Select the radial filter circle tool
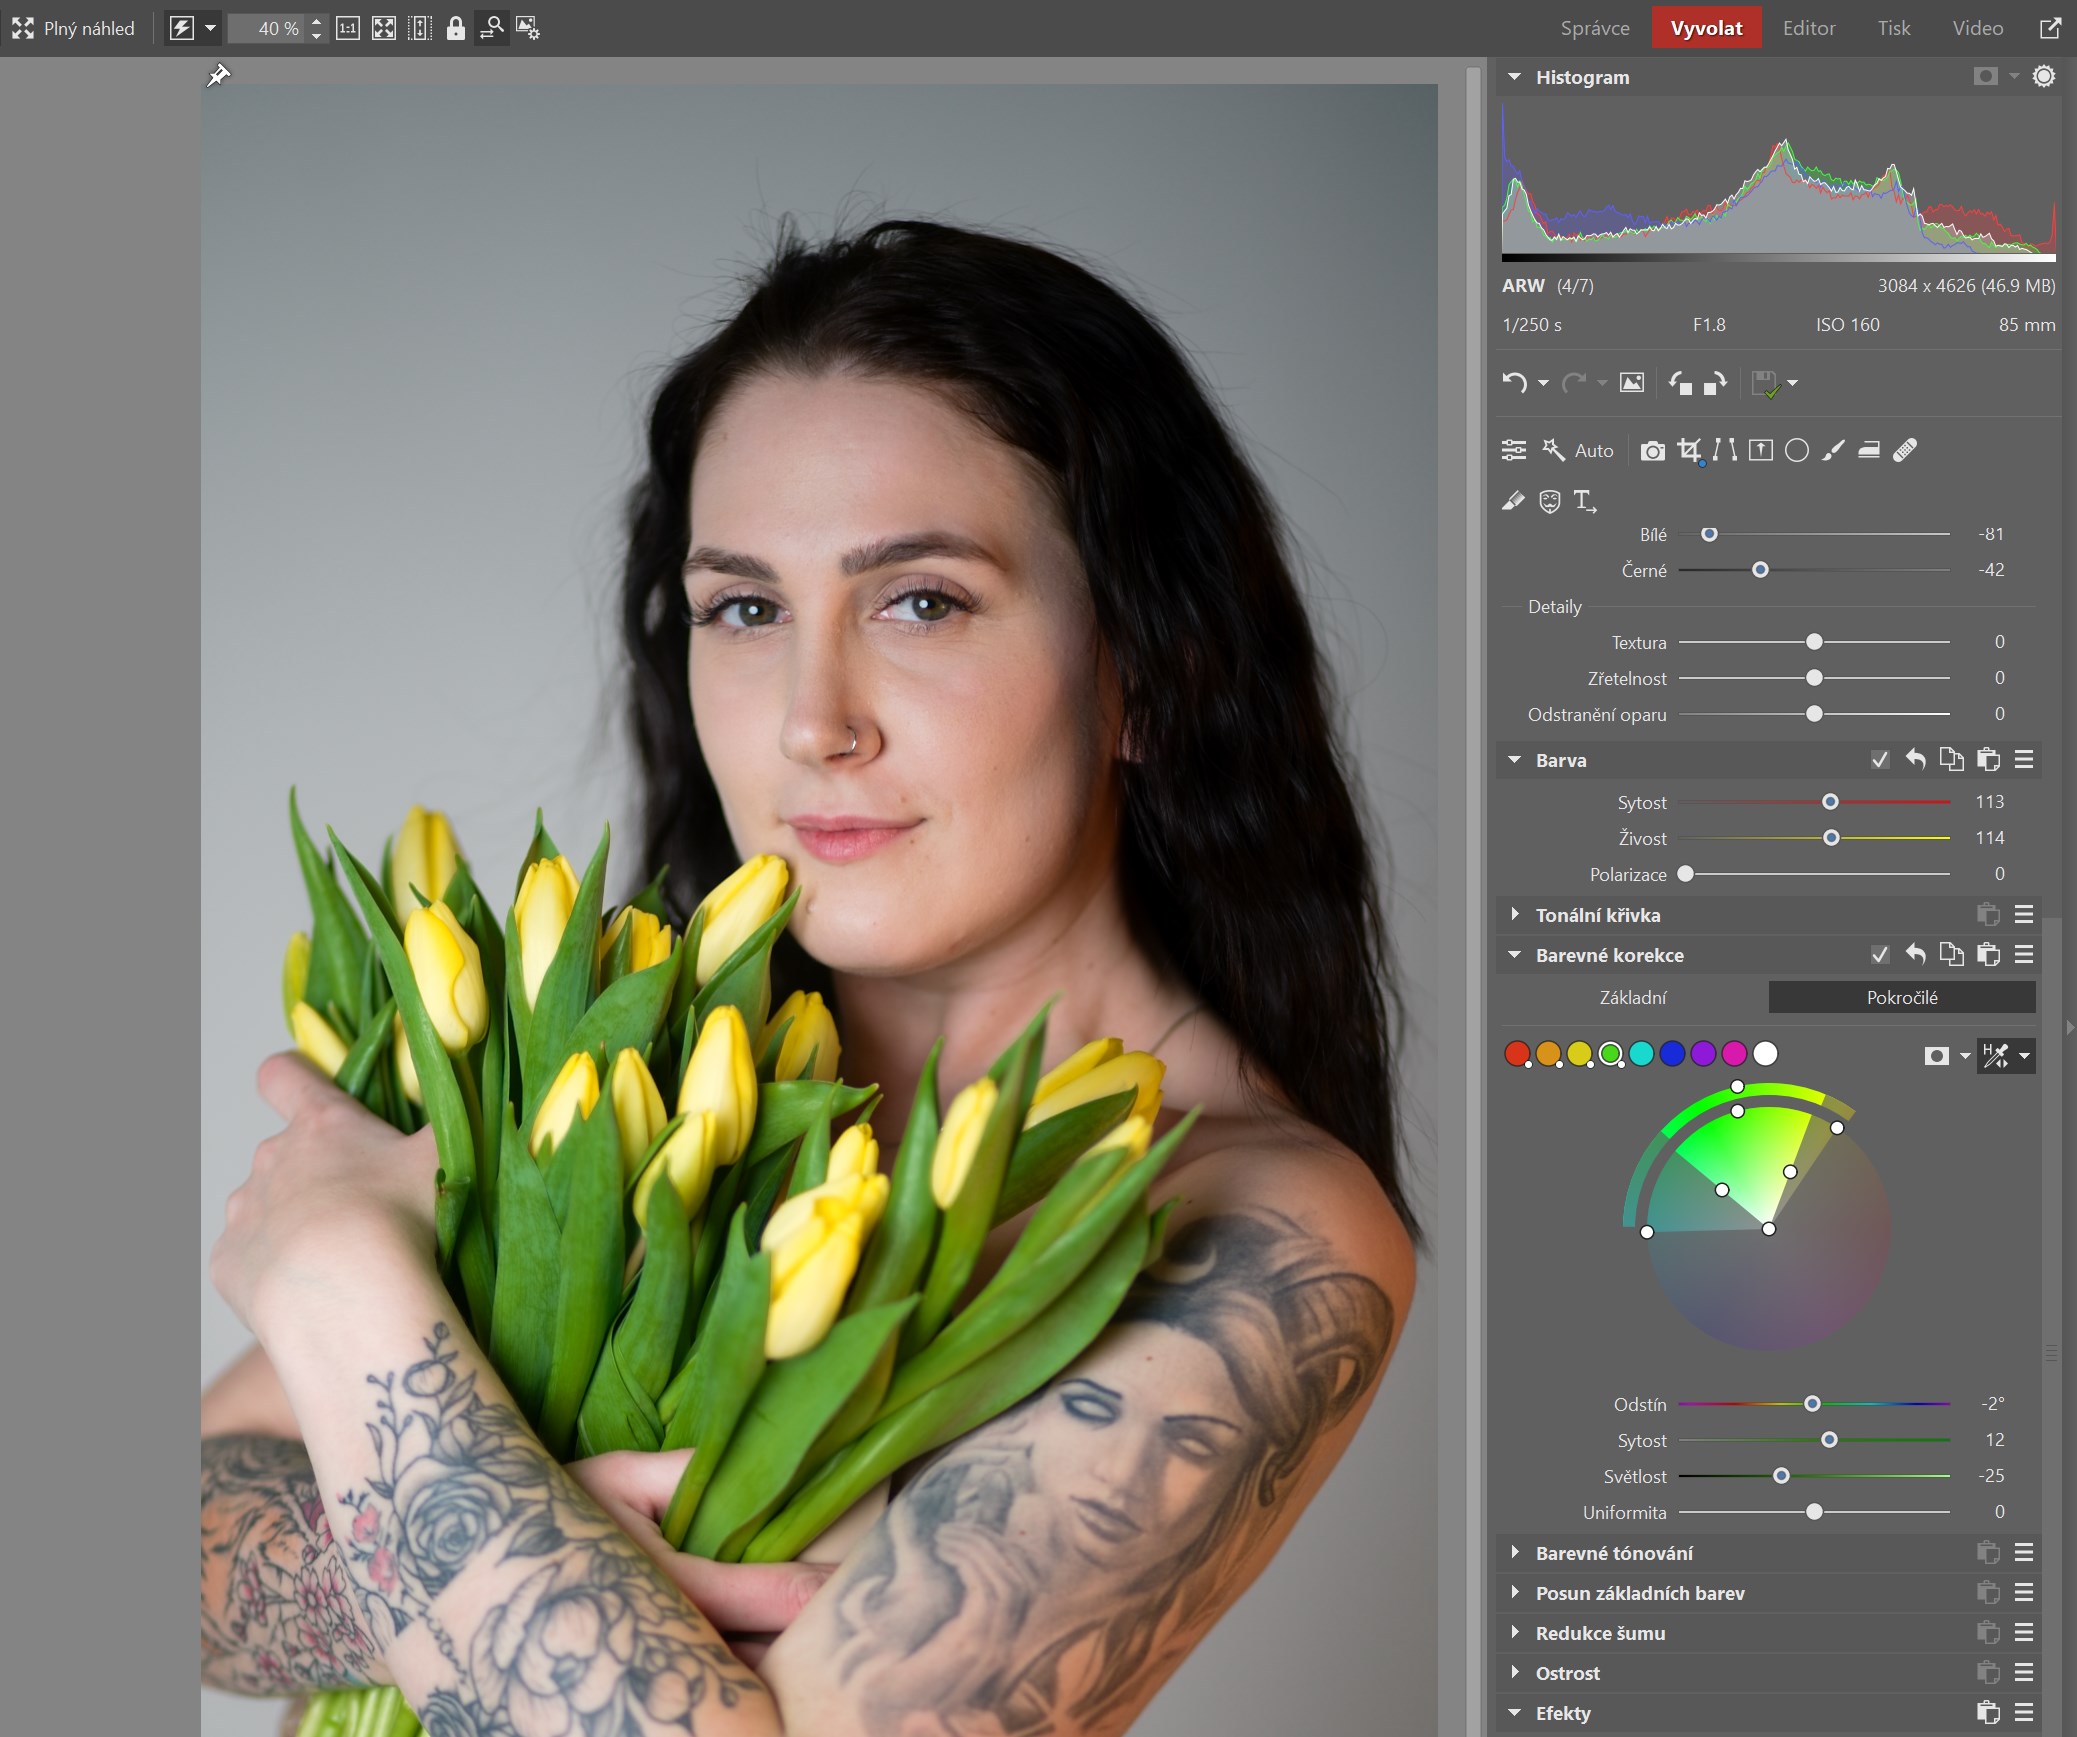This screenshot has width=2077, height=1737. [1797, 450]
